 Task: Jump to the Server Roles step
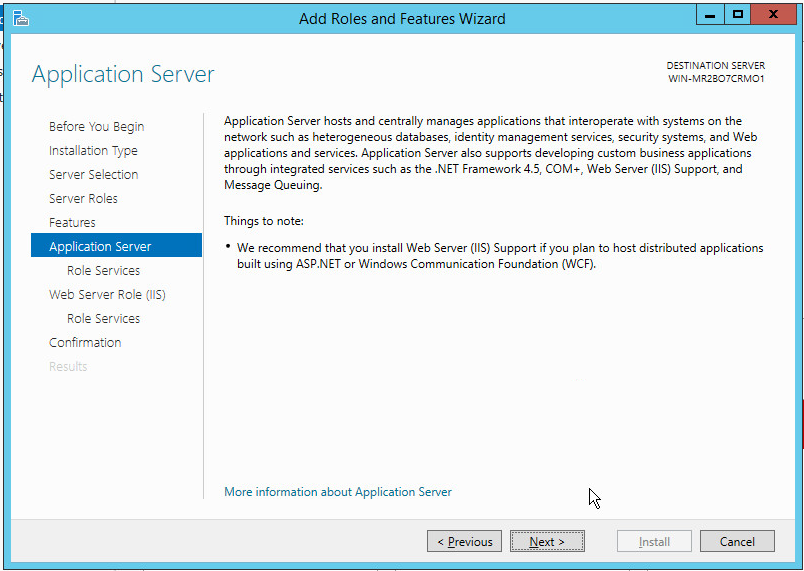pos(83,199)
